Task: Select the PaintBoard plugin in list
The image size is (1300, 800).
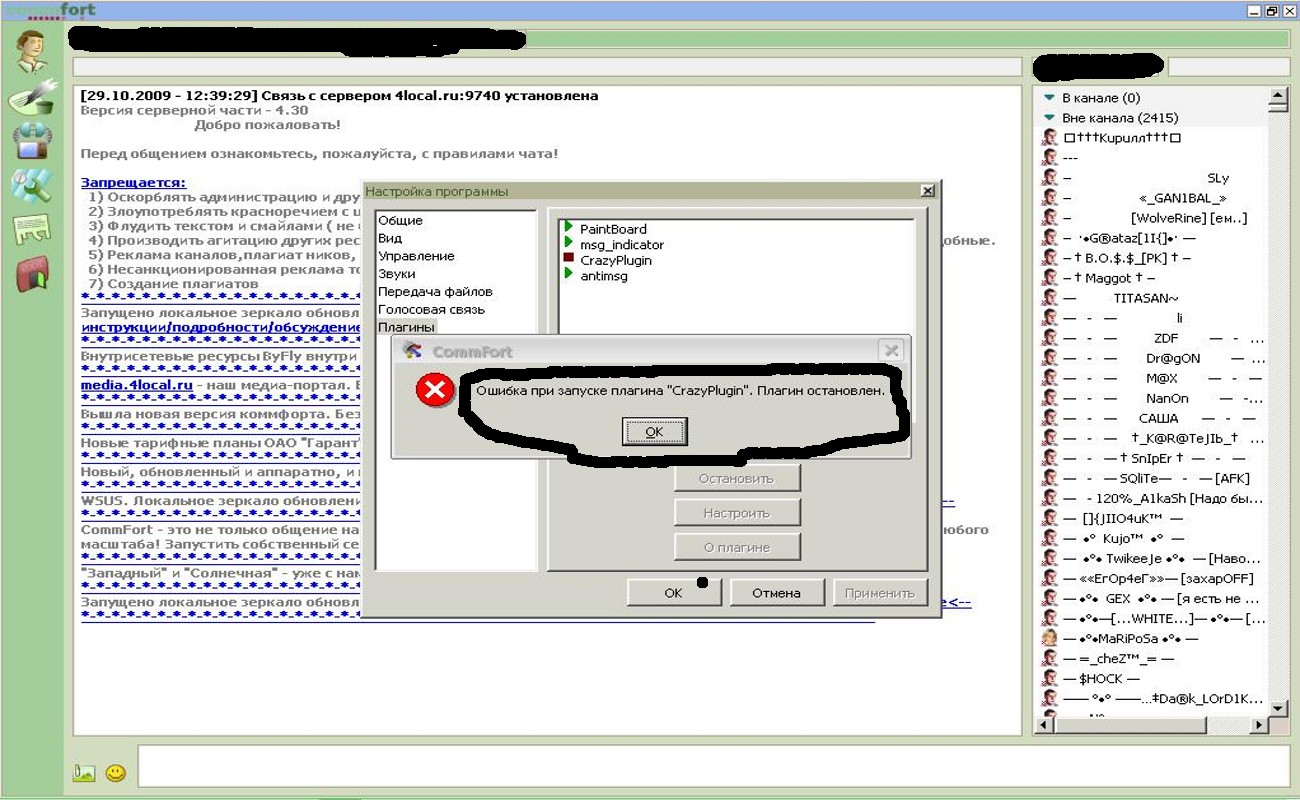Action: 613,229
